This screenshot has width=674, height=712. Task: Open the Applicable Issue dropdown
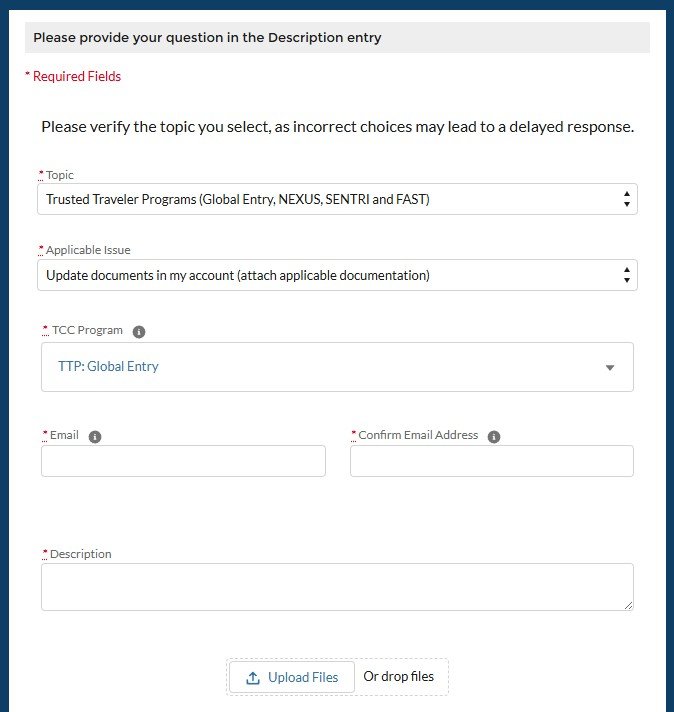[337, 275]
